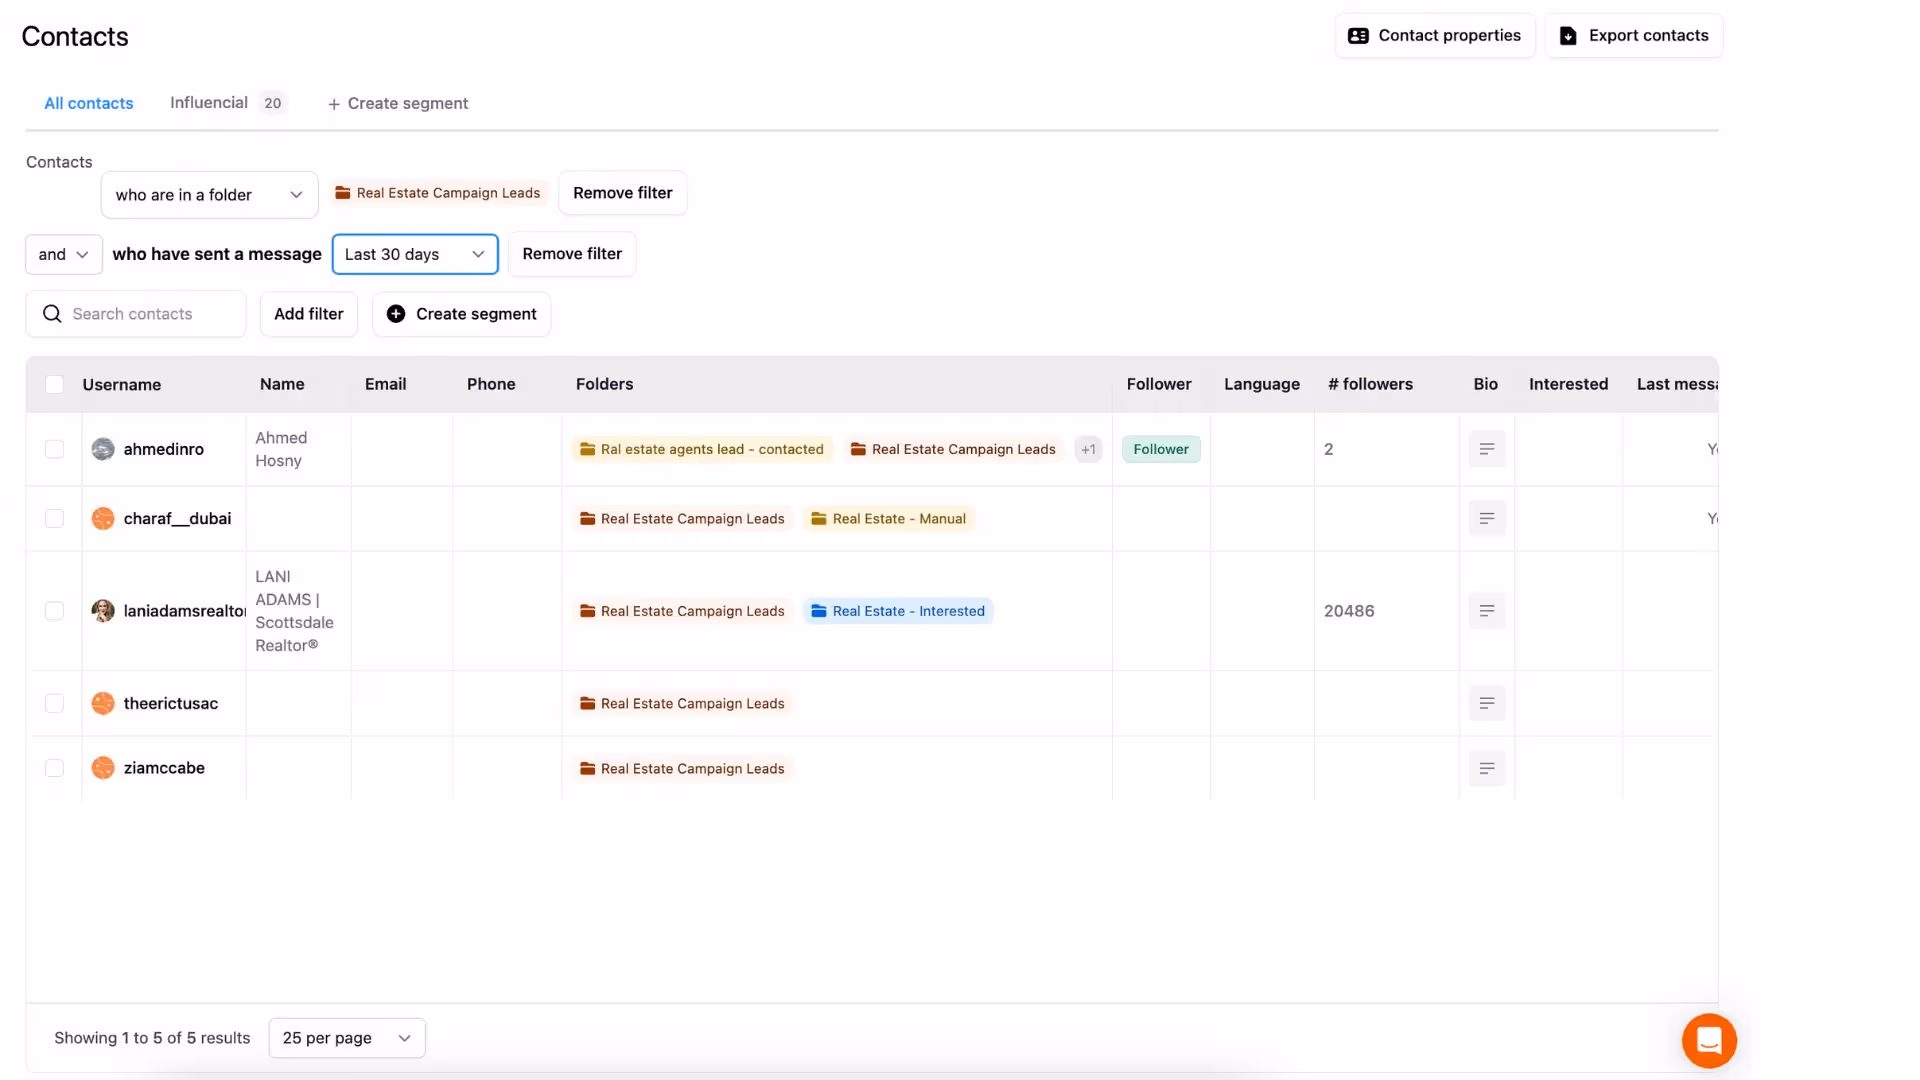The width and height of the screenshot is (1920, 1080).
Task: Click the Contact properties card icon
Action: (1358, 35)
